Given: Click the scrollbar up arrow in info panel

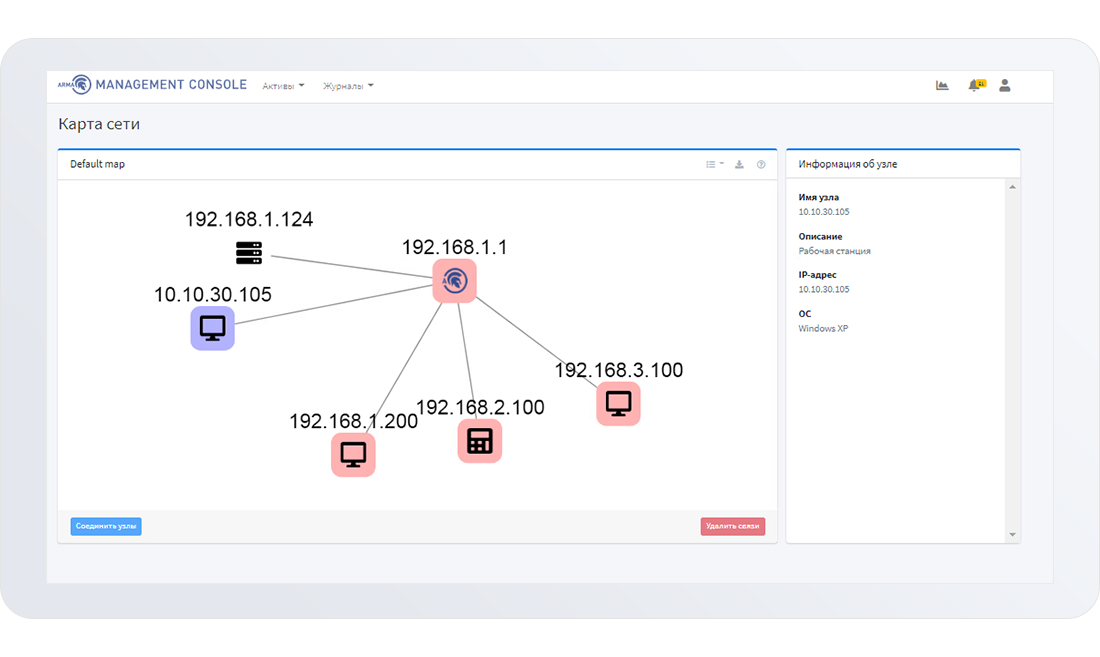Looking at the screenshot, I should 1012,187.
